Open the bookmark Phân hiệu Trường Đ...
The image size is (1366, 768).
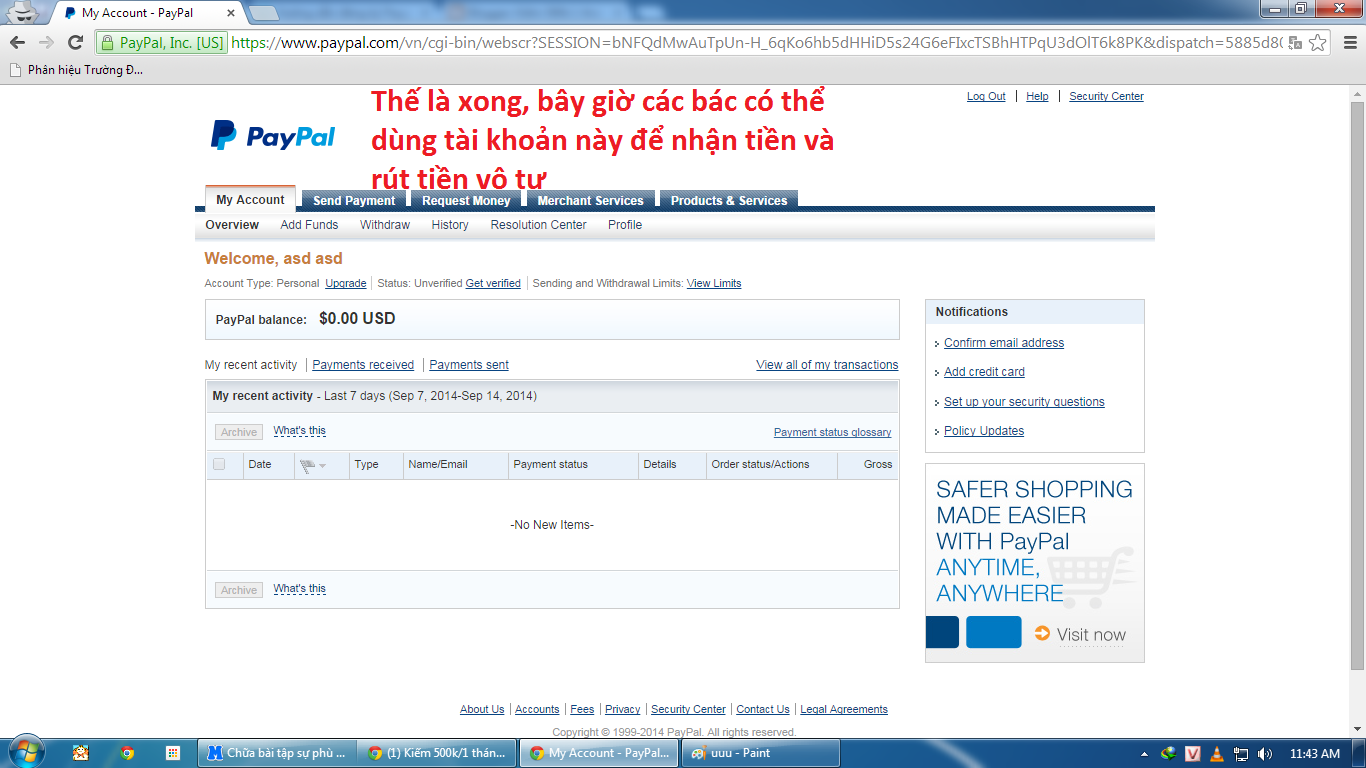coord(76,70)
